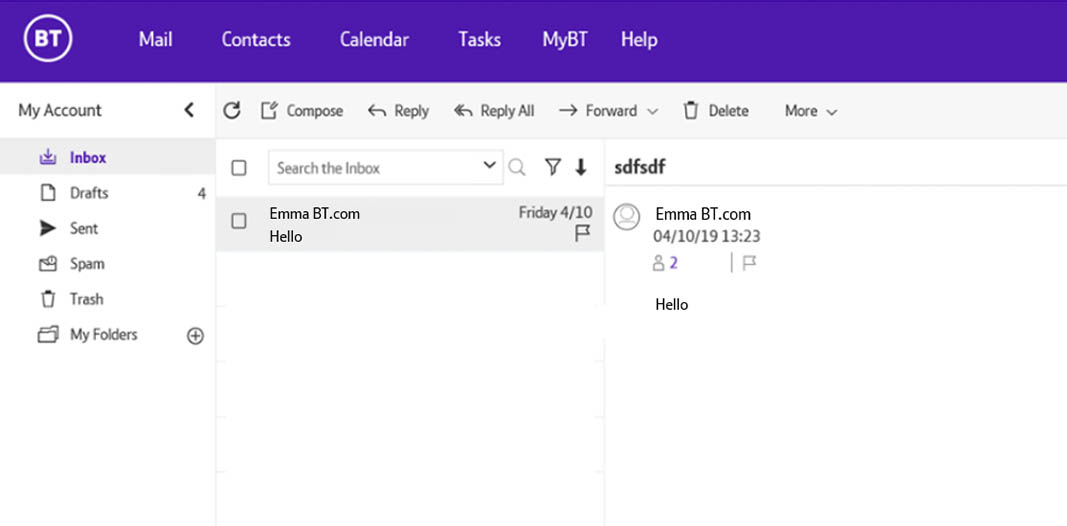Screen dimensions: 1067x526
Task: Open the Forward options dropdown
Action: point(653,111)
